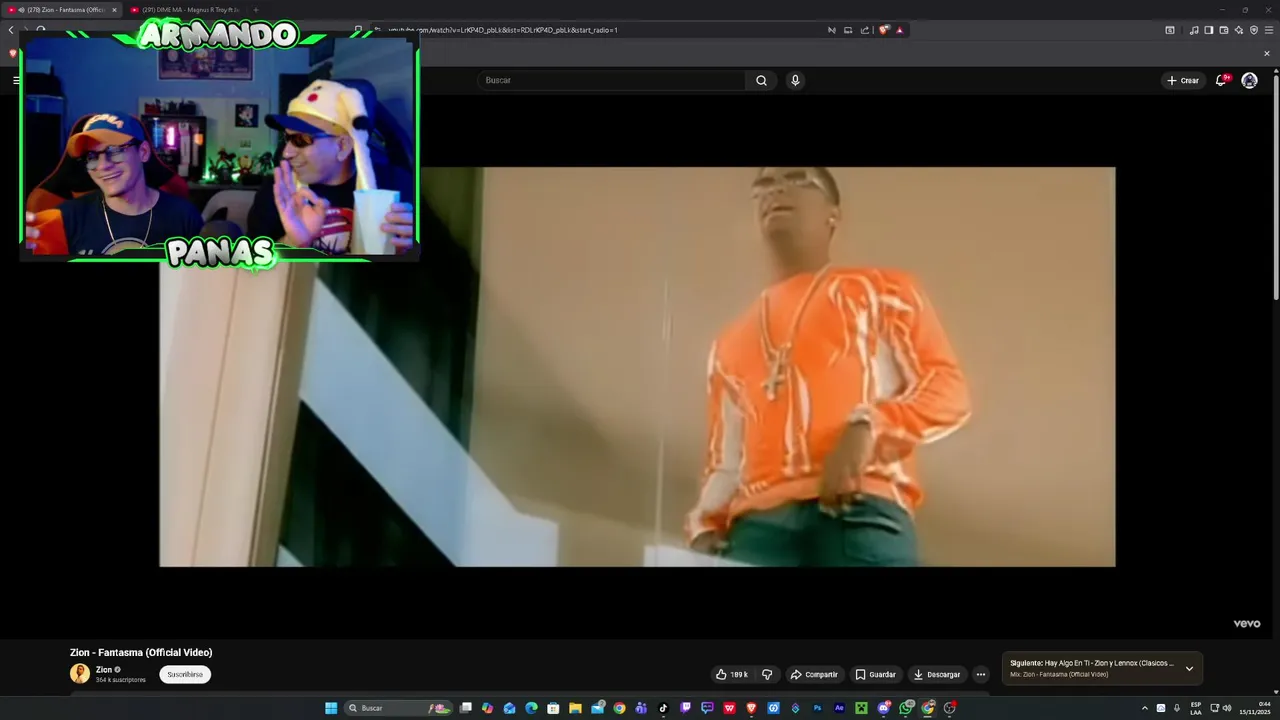Viewport: 1280px width, 720px height.
Task: Open taskbar clock and date
Action: (x=1256, y=708)
